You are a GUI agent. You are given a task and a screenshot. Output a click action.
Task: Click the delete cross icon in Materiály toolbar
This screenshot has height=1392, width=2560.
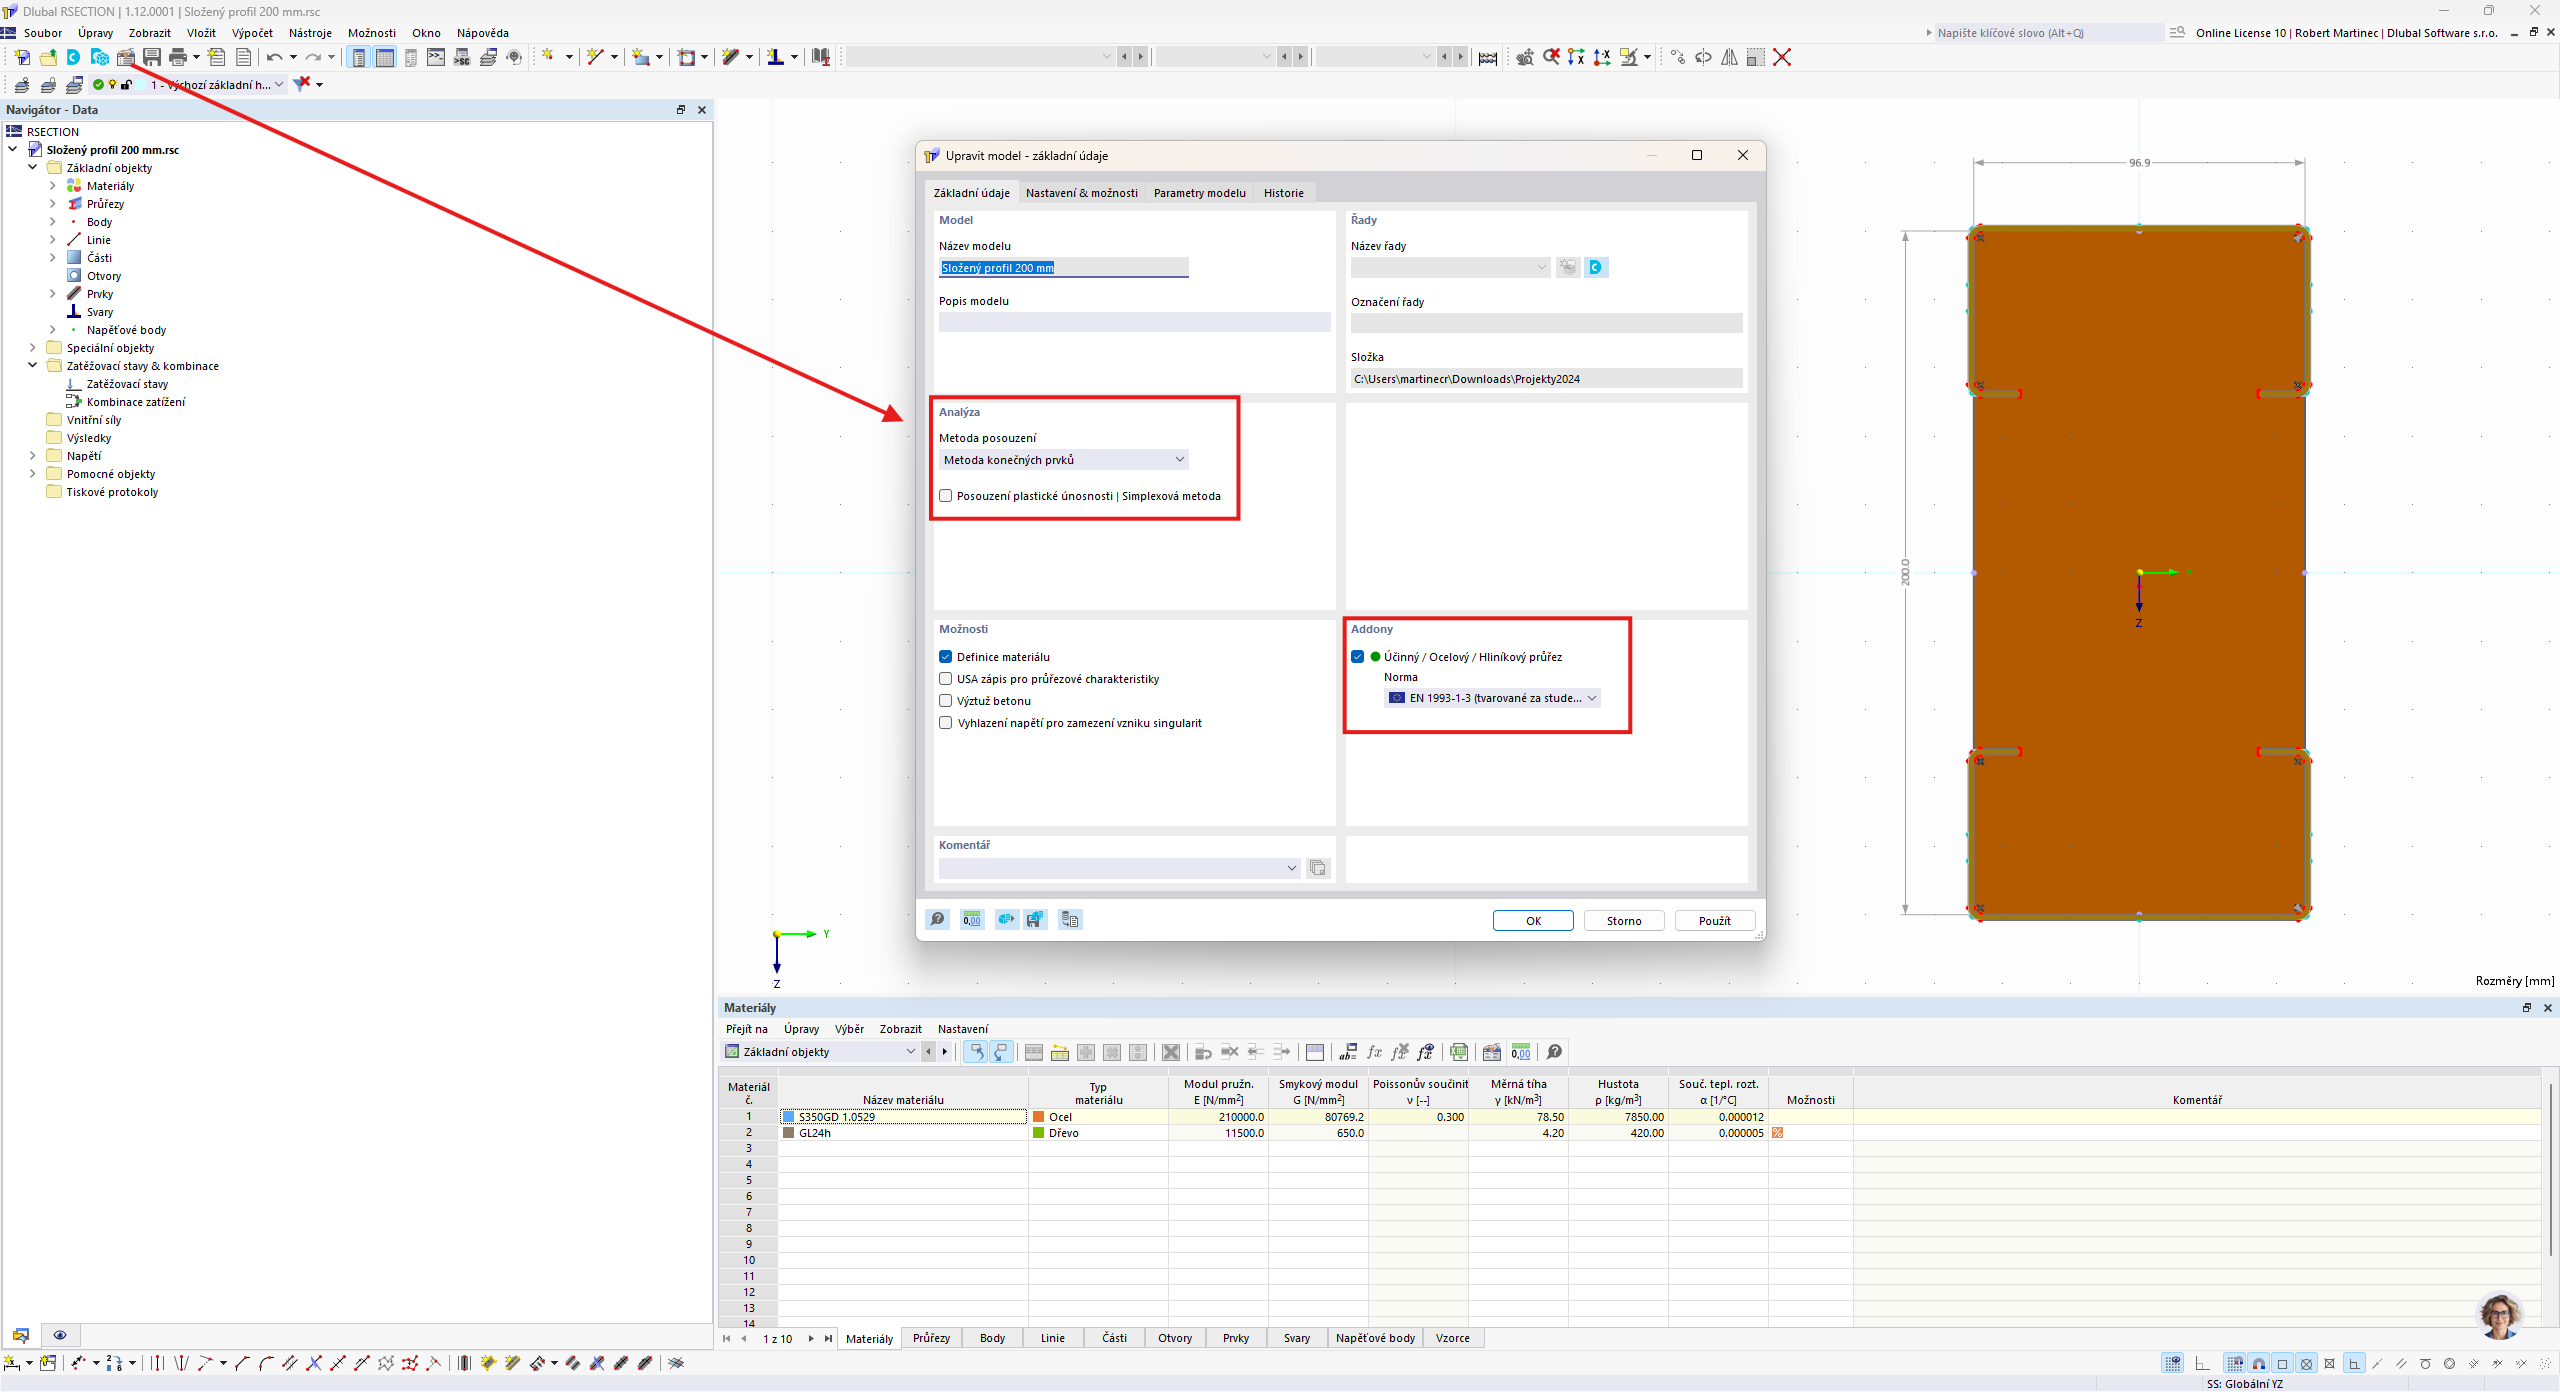1171,1052
